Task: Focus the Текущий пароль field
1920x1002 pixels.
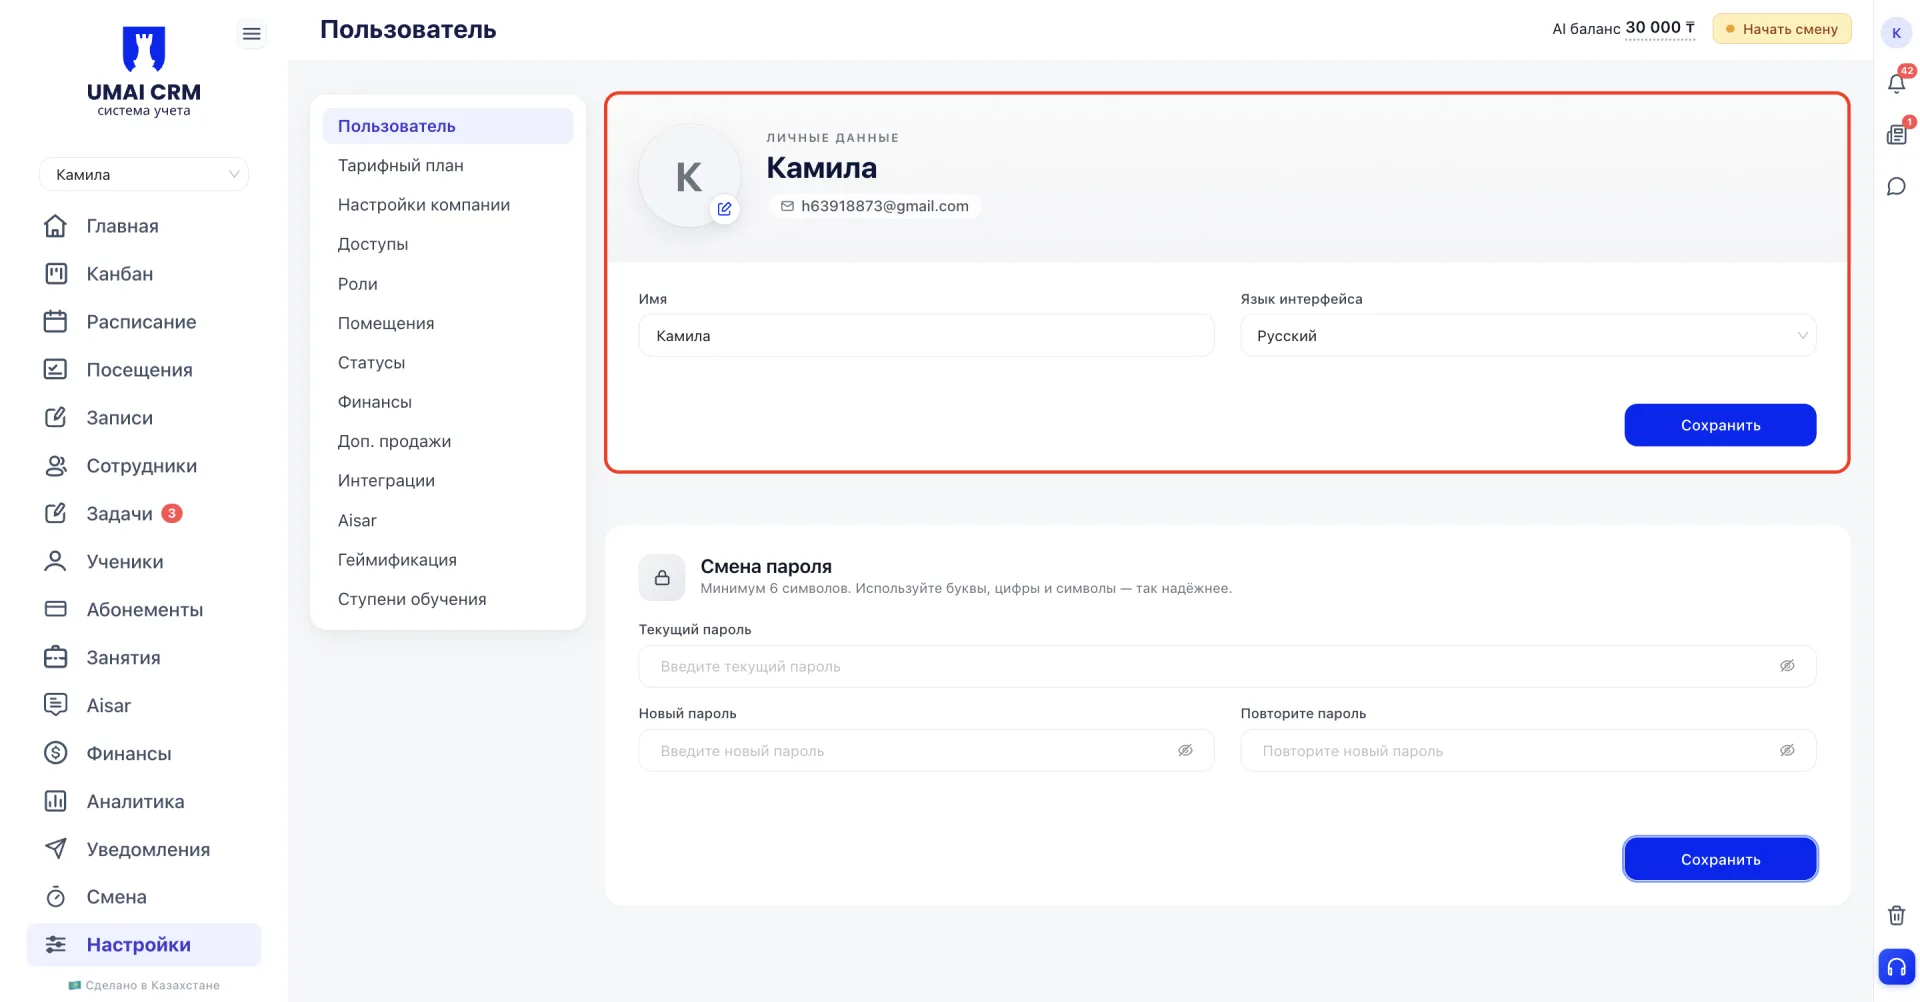Action: pos(1227,666)
